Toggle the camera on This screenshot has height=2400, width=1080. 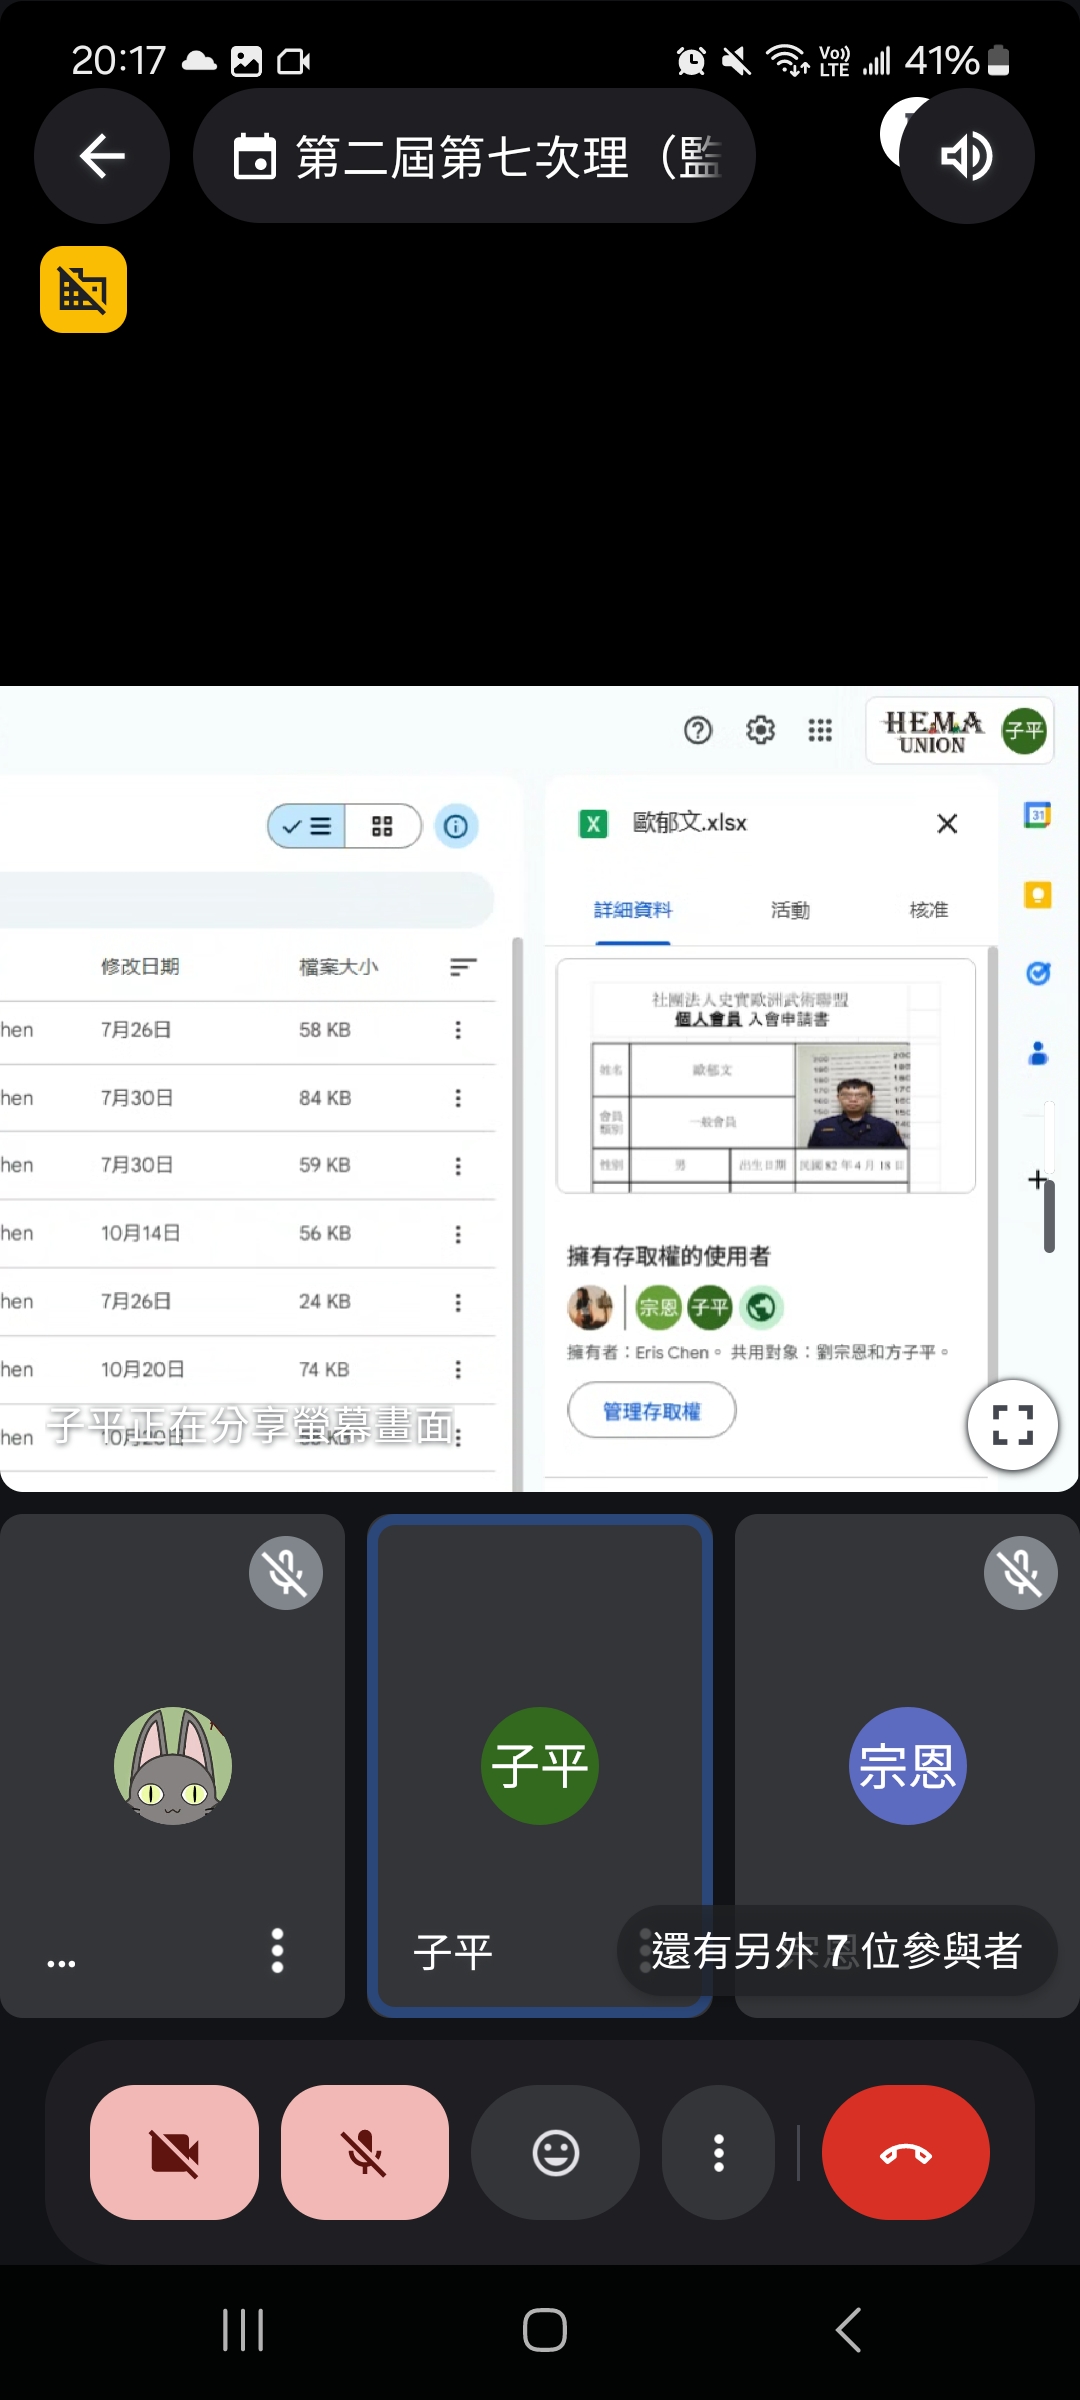[175, 2152]
